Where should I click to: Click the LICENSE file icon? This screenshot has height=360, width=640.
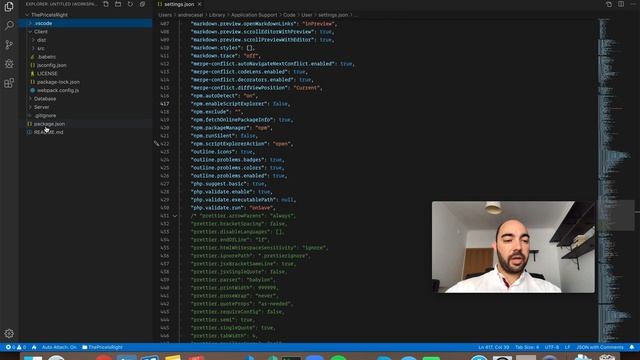click(x=33, y=73)
